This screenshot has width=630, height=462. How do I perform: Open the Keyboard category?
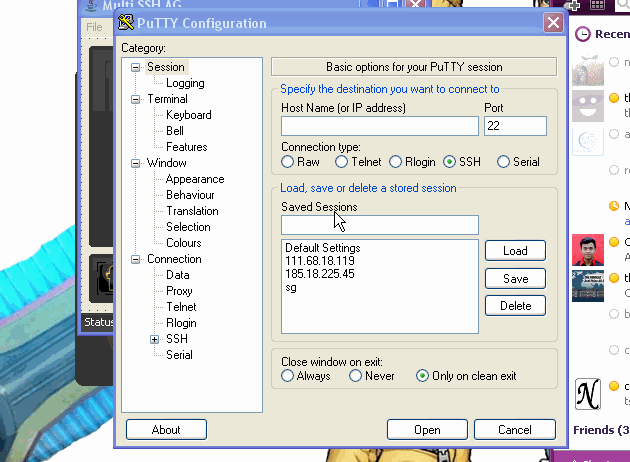point(188,115)
